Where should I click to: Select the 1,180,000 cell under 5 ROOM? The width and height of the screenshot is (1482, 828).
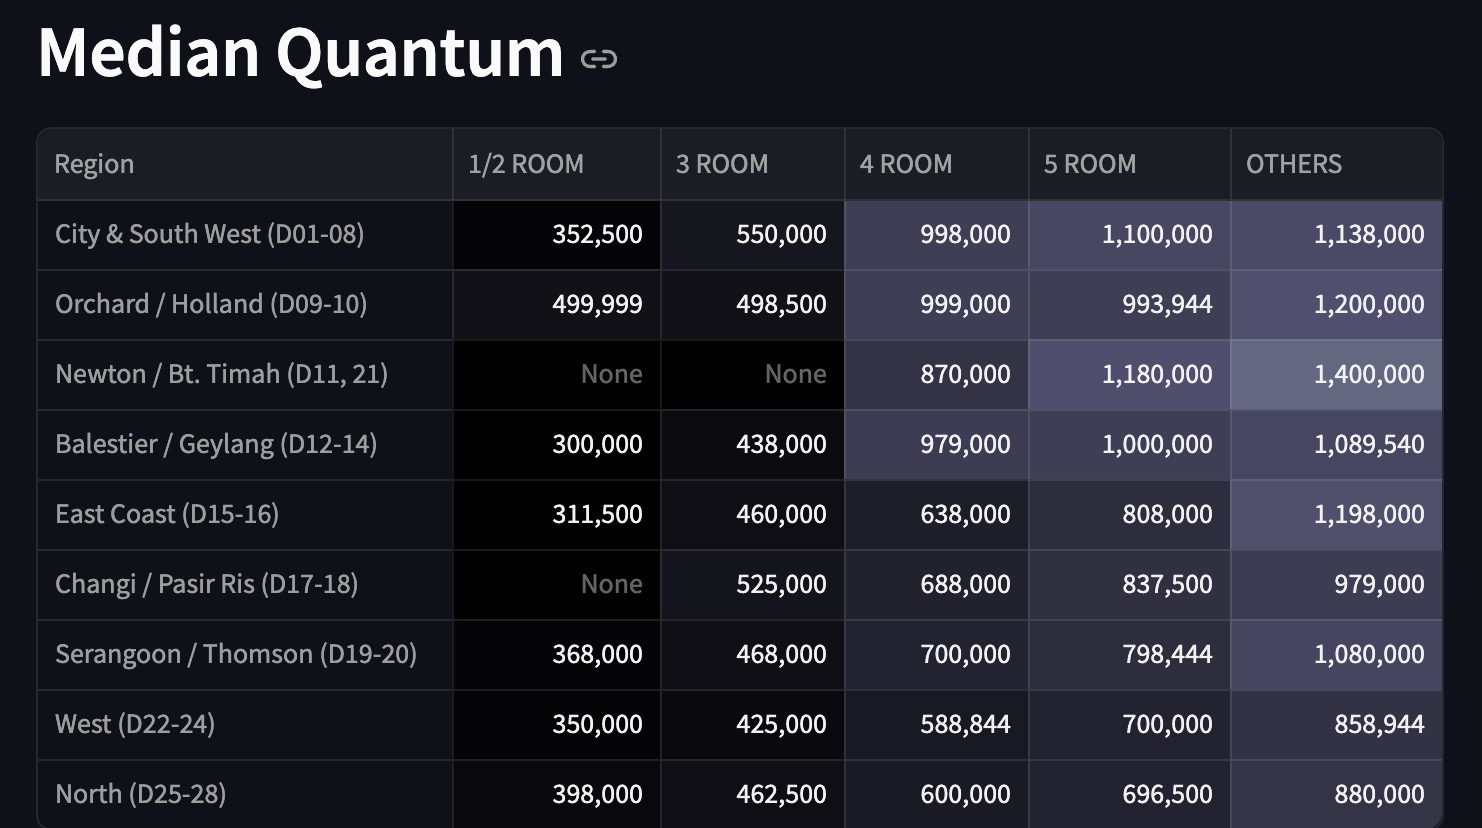point(1156,374)
